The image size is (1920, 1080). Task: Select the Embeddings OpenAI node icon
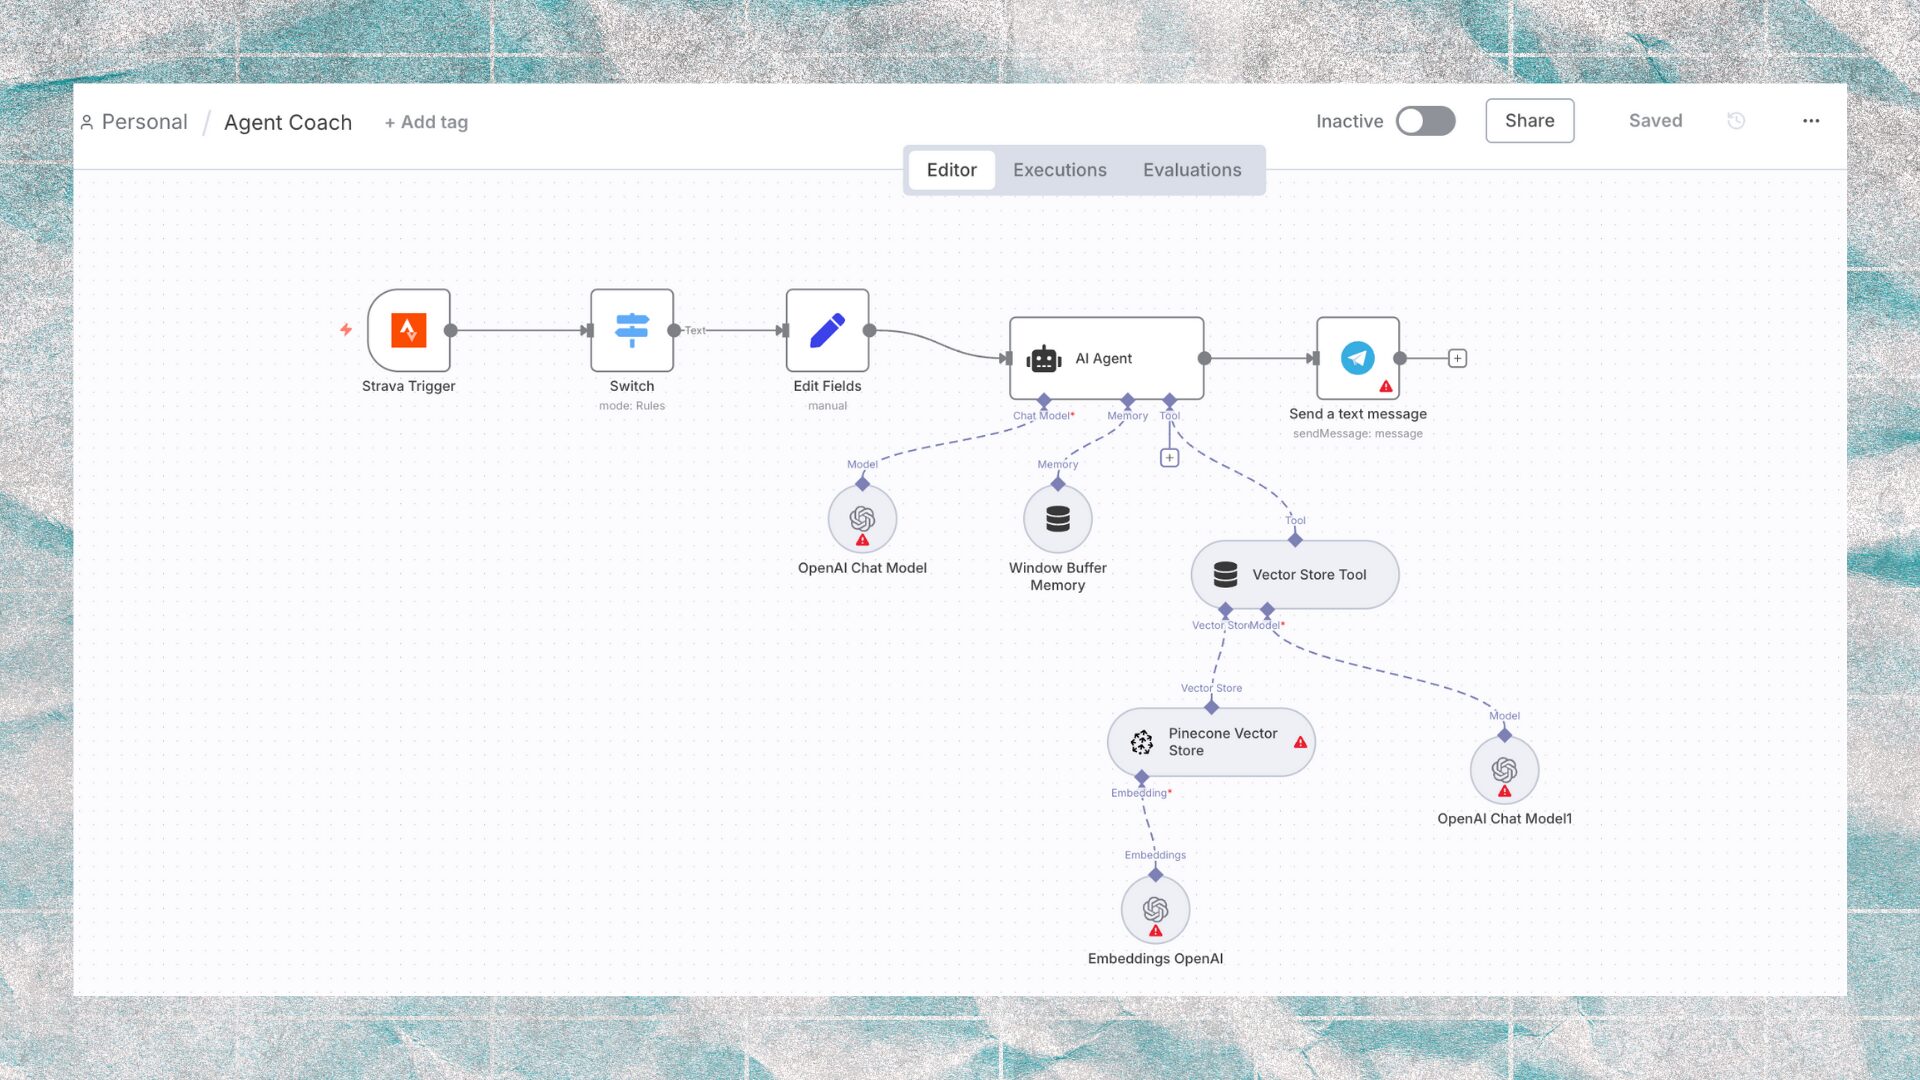point(1156,908)
